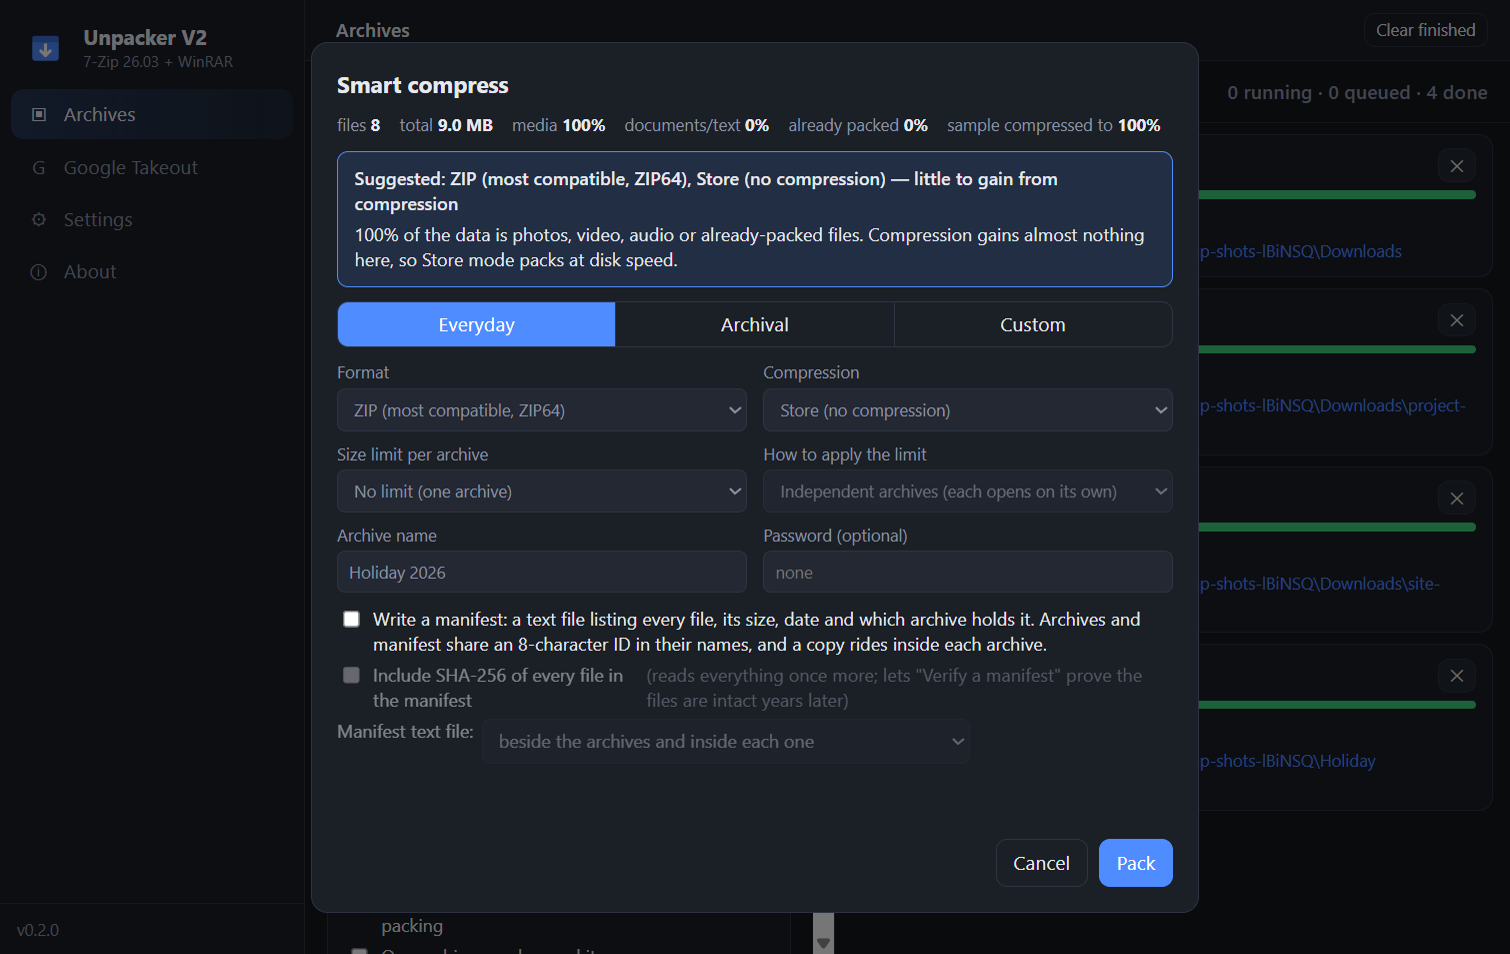Open the p-shots-lBiNSQ\Downloads path link

(1300, 251)
